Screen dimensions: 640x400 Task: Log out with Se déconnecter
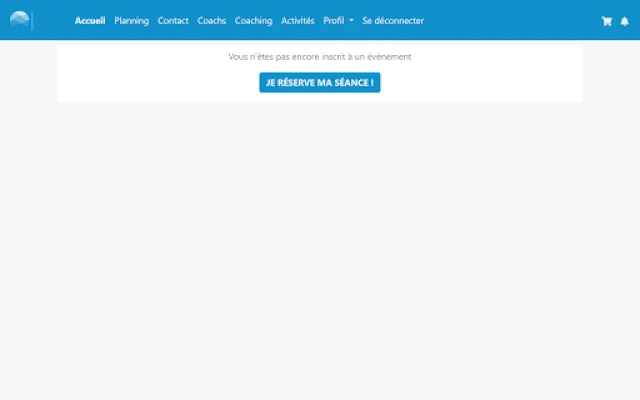coord(392,21)
